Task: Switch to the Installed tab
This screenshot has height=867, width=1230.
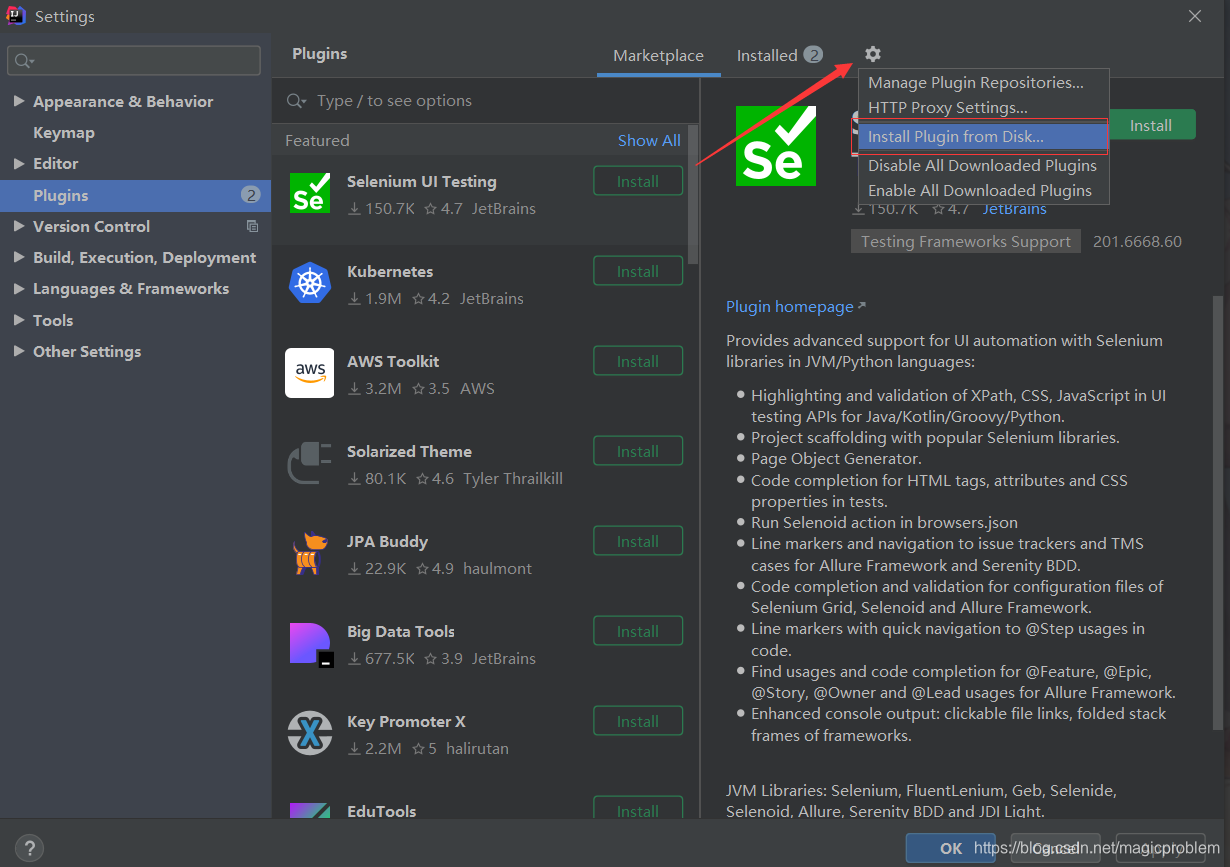Action: (x=779, y=56)
